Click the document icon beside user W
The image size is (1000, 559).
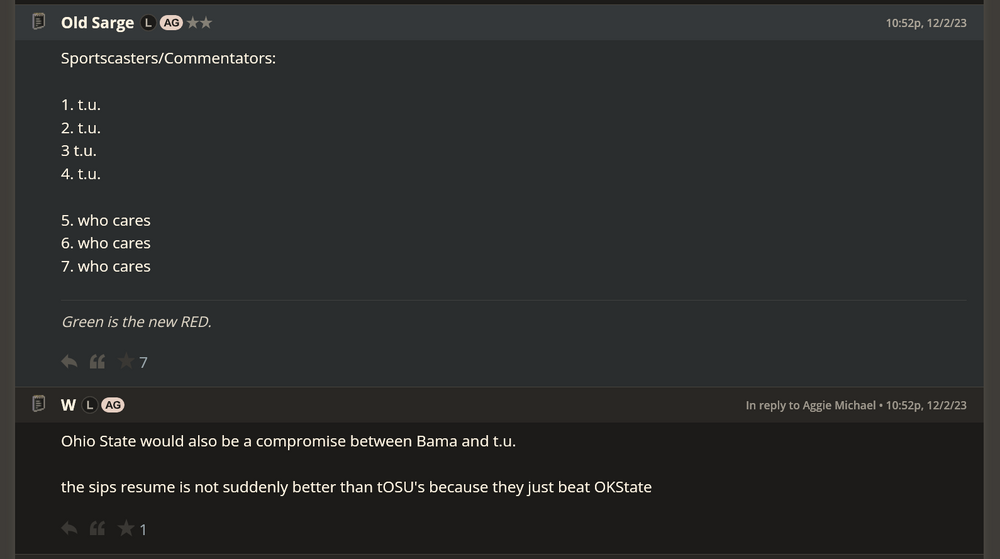pyautogui.click(x=39, y=404)
